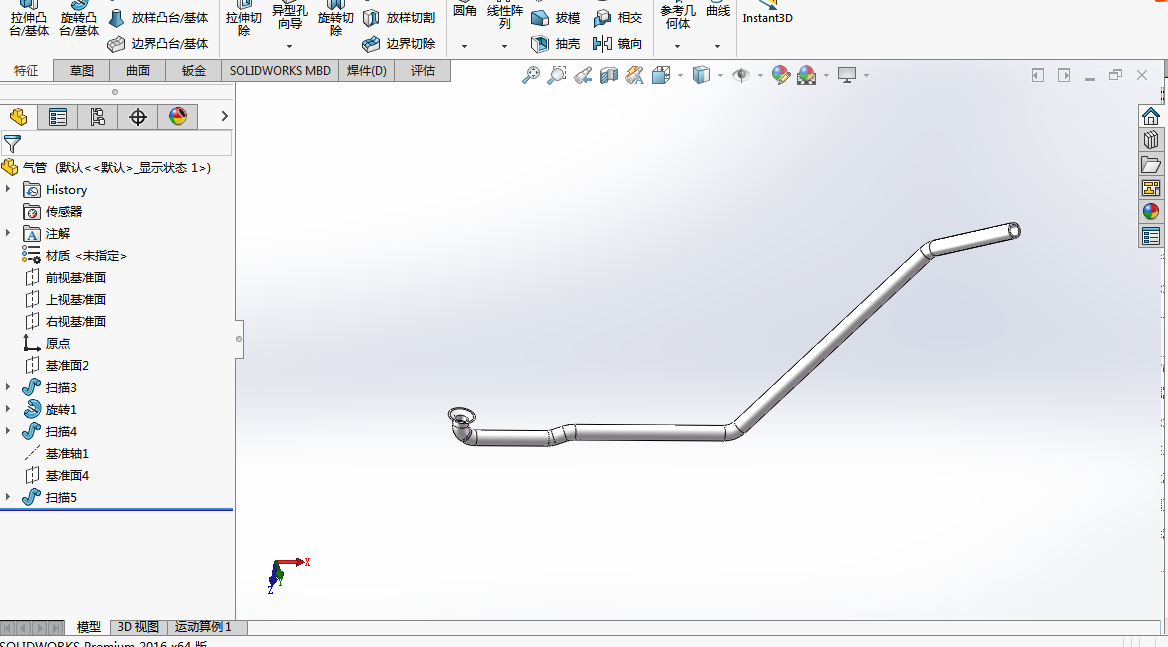
Task: Expand the 扫描3 feature
Action: (8, 387)
